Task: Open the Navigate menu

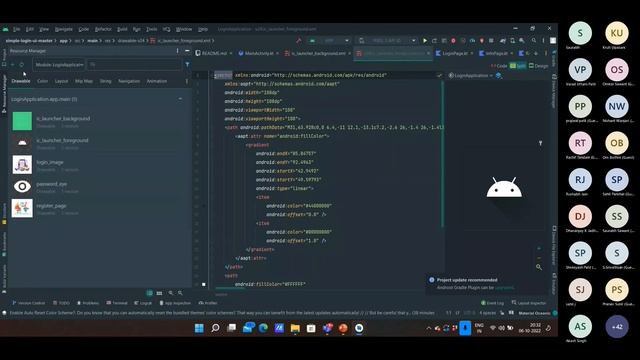Action: tap(63, 29)
